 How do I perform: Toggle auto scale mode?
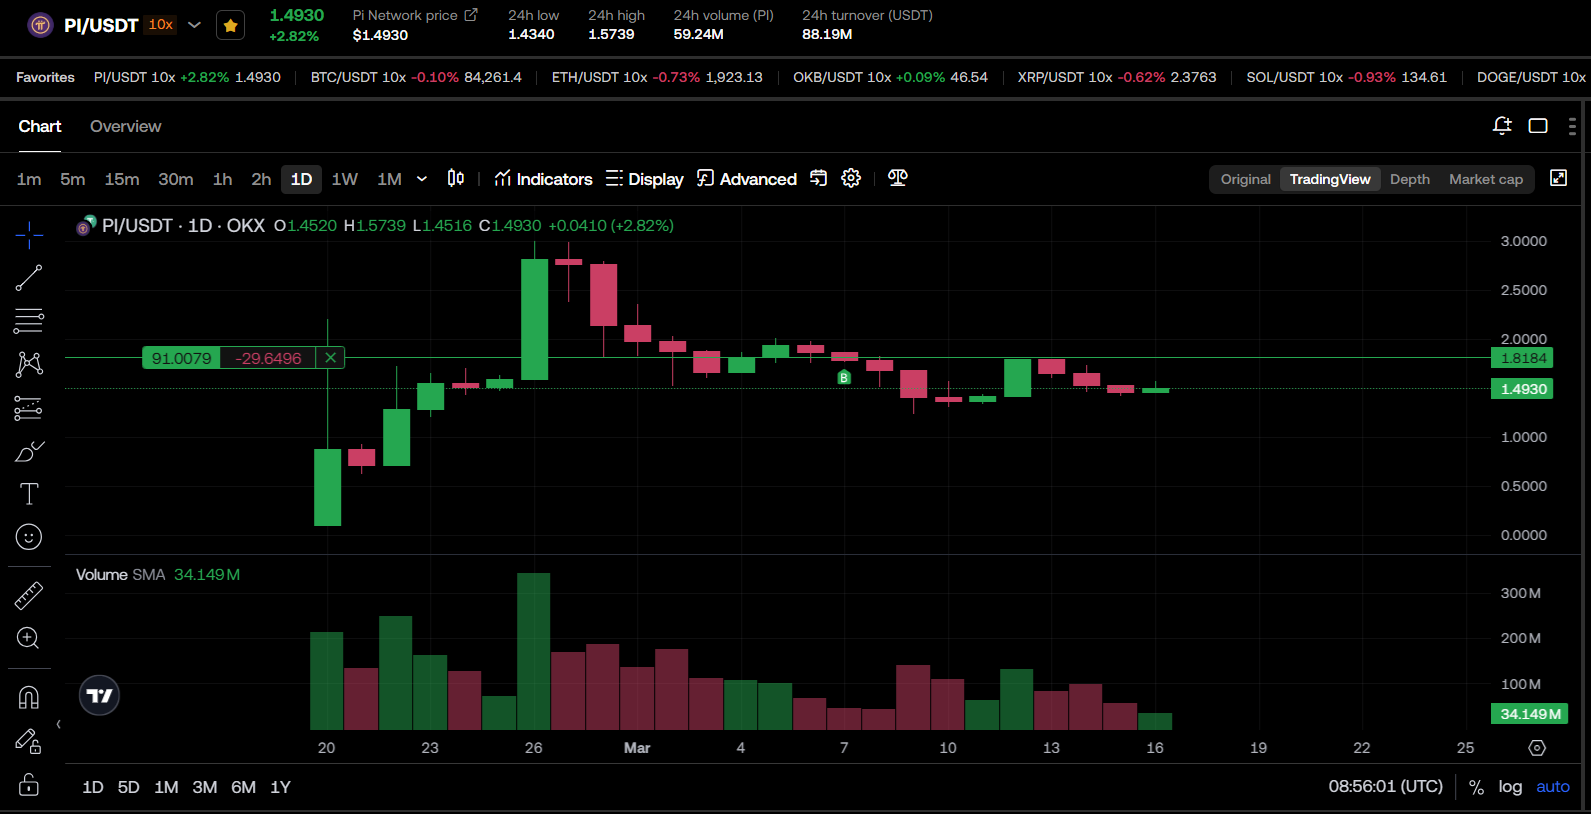point(1553,787)
